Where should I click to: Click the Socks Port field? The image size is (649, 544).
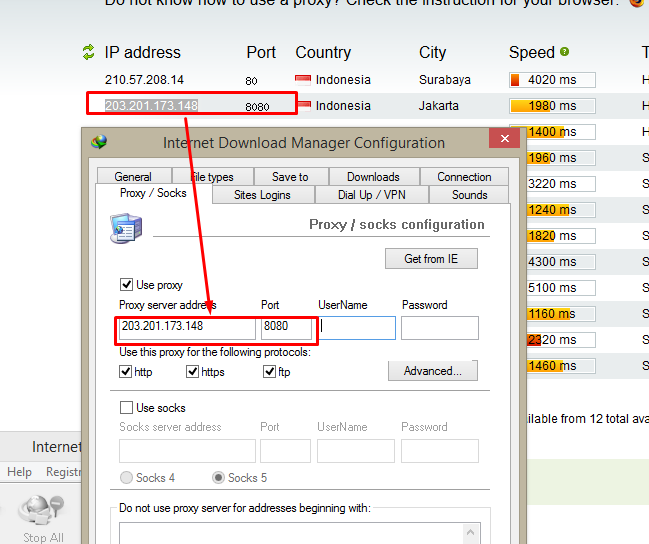(x=286, y=451)
